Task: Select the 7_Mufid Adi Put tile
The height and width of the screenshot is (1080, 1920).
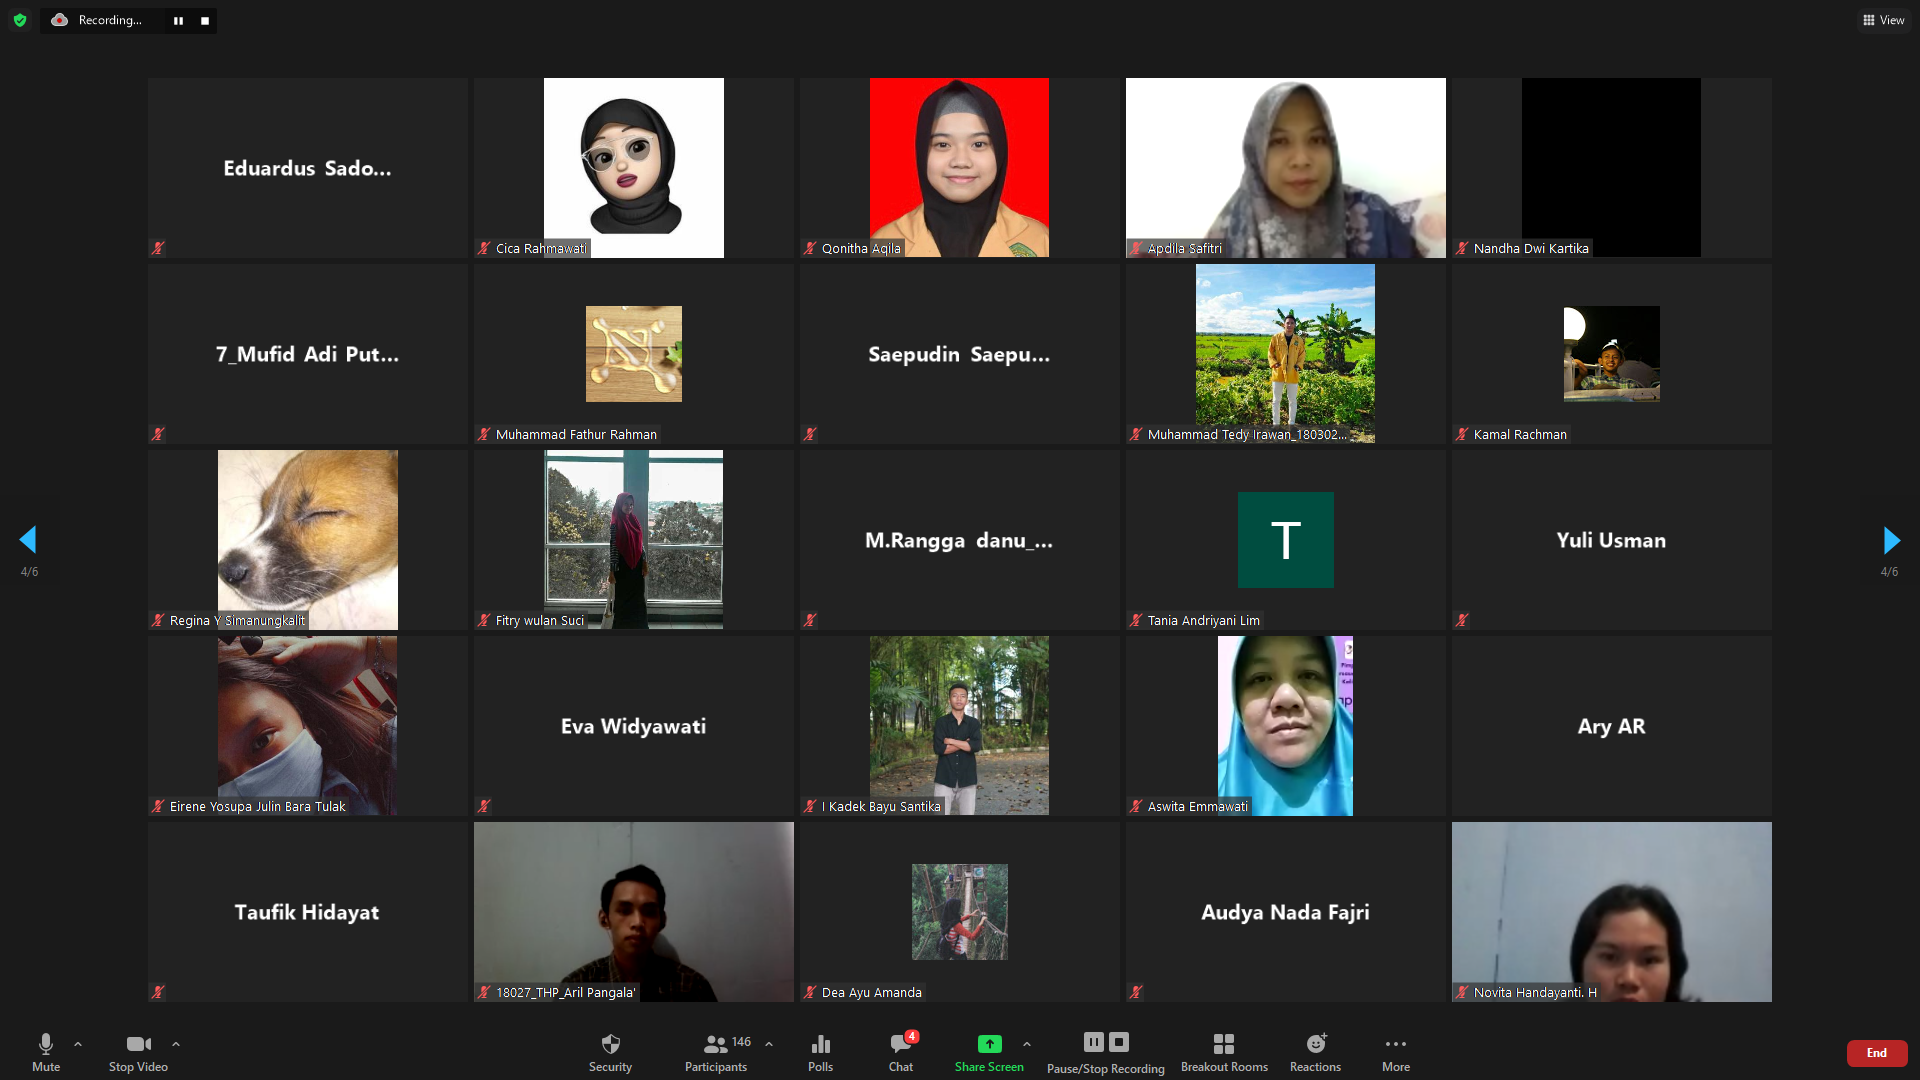Action: coord(308,354)
